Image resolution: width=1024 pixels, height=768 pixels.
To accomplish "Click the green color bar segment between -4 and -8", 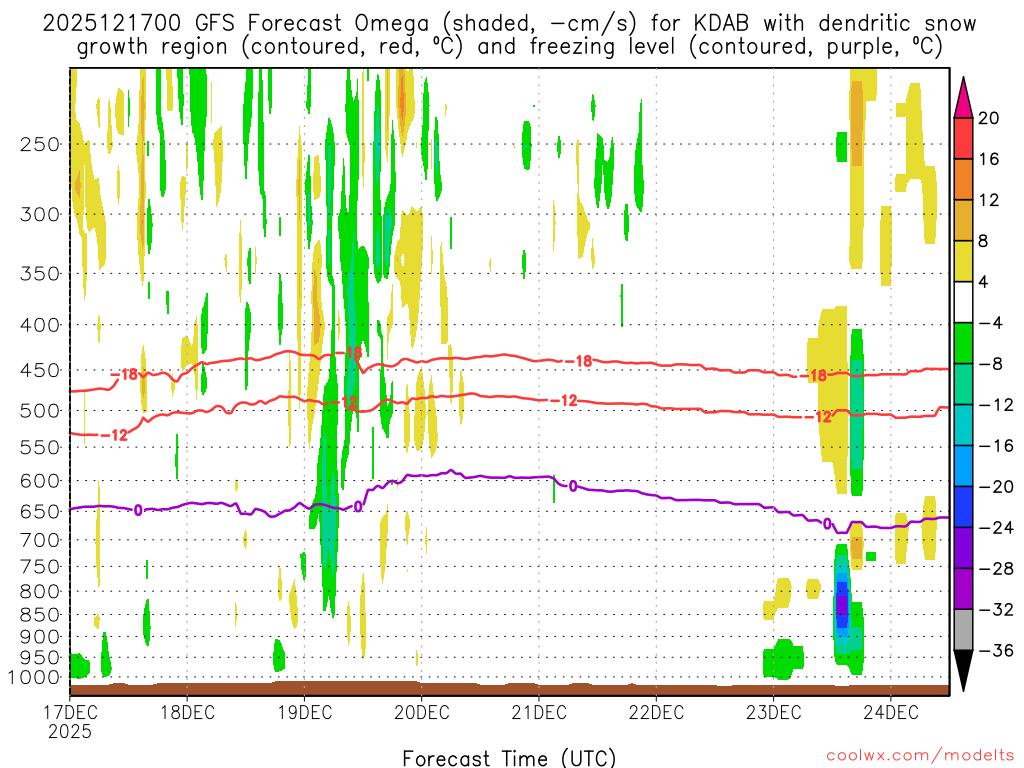I will (x=963, y=343).
